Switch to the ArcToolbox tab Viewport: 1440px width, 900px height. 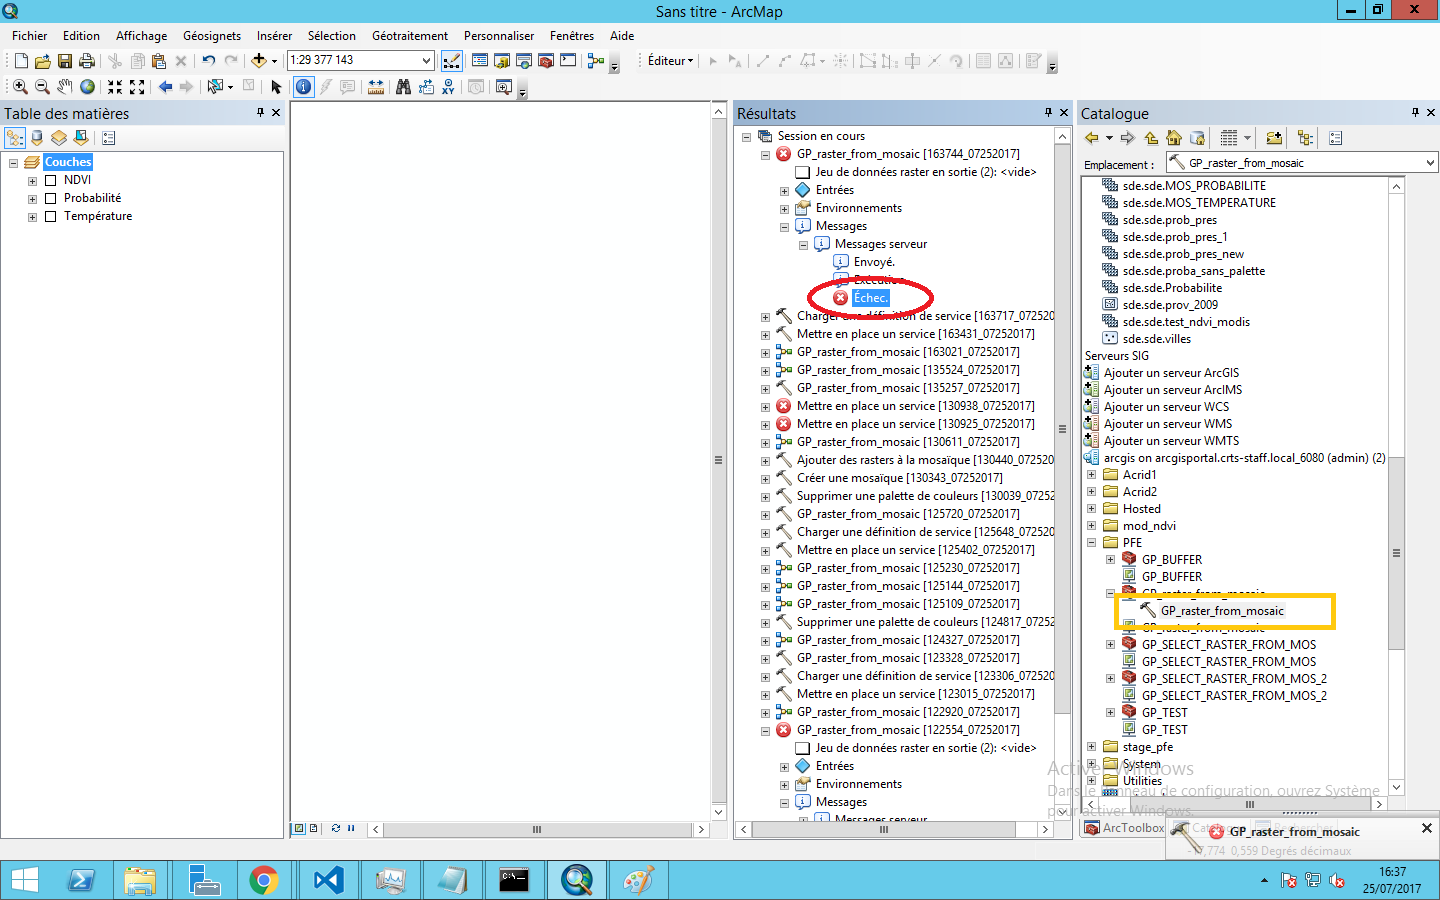pos(1125,828)
